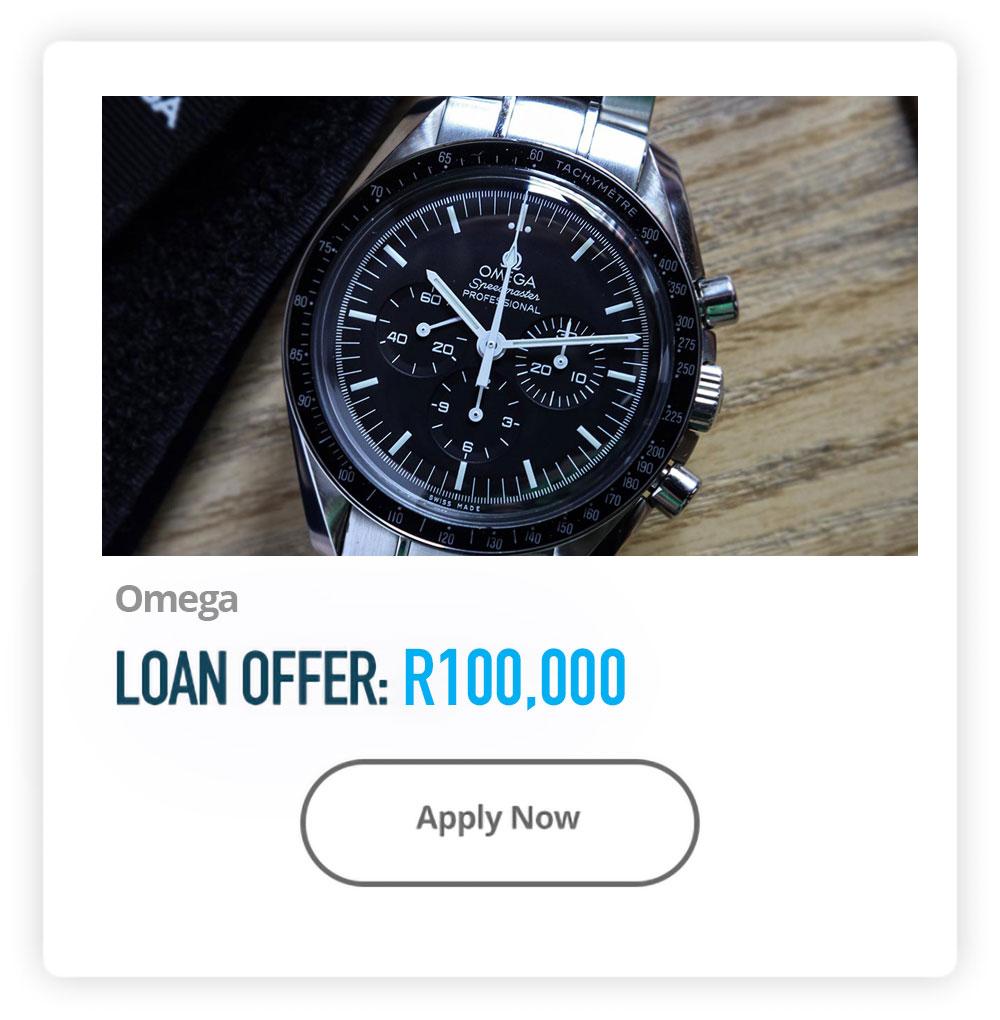Viewport: 1000px width, 1020px height.
Task: Click the wooden surface right of watch
Action: point(820,325)
